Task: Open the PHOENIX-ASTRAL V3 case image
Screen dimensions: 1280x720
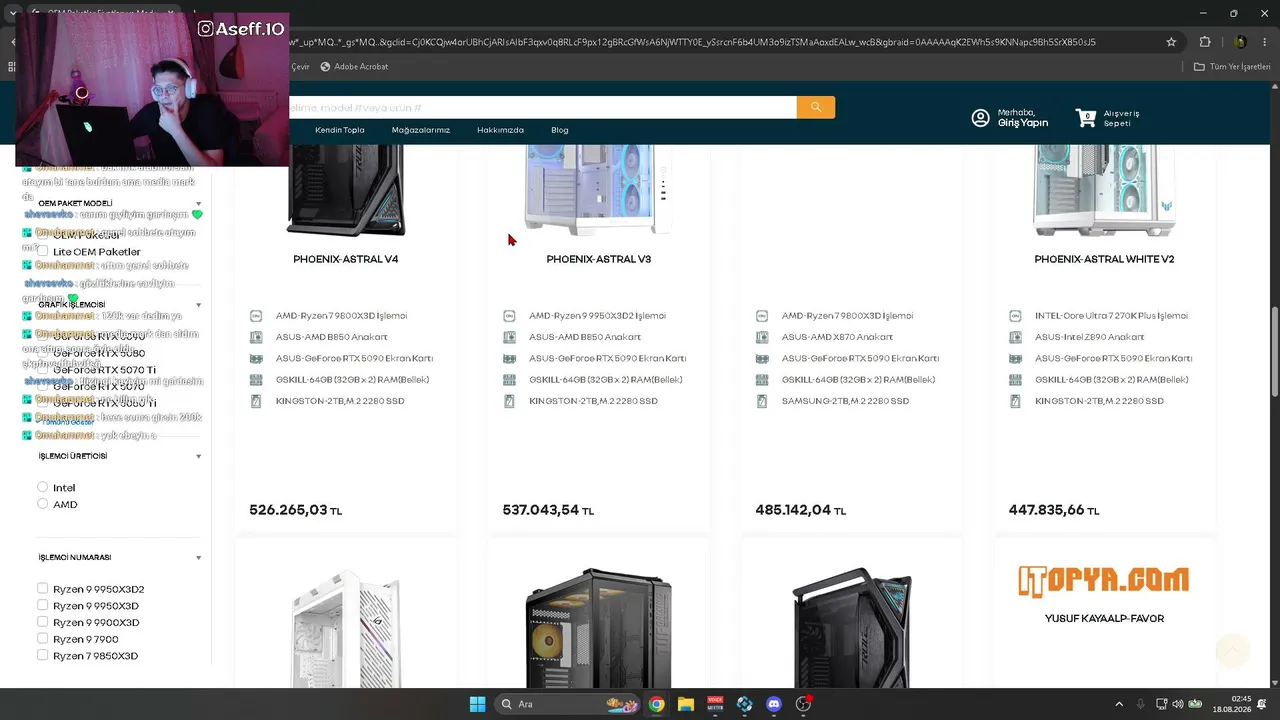Action: [x=599, y=190]
